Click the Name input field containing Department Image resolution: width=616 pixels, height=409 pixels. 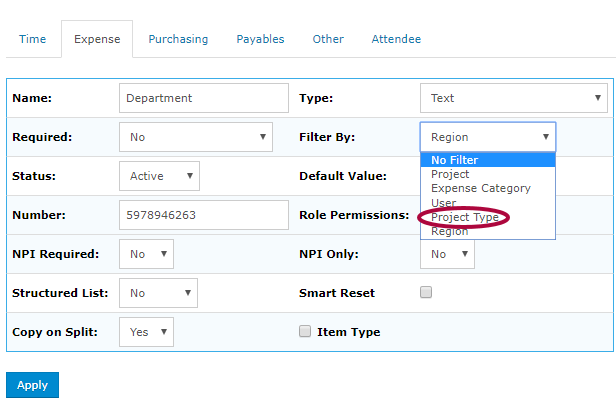pos(204,98)
